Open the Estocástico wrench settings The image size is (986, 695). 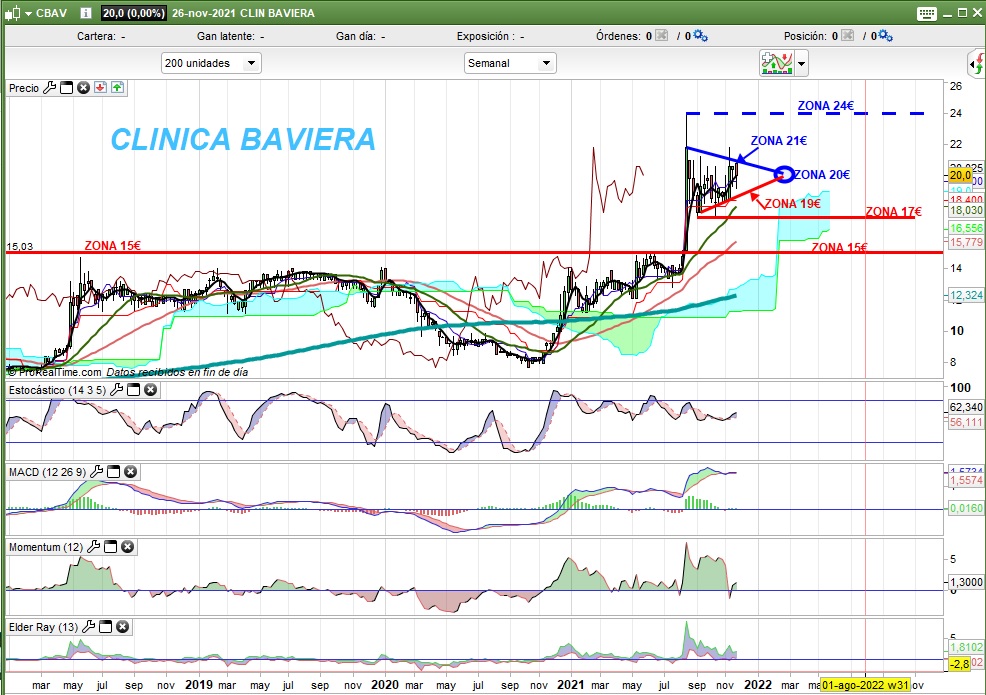pos(116,390)
